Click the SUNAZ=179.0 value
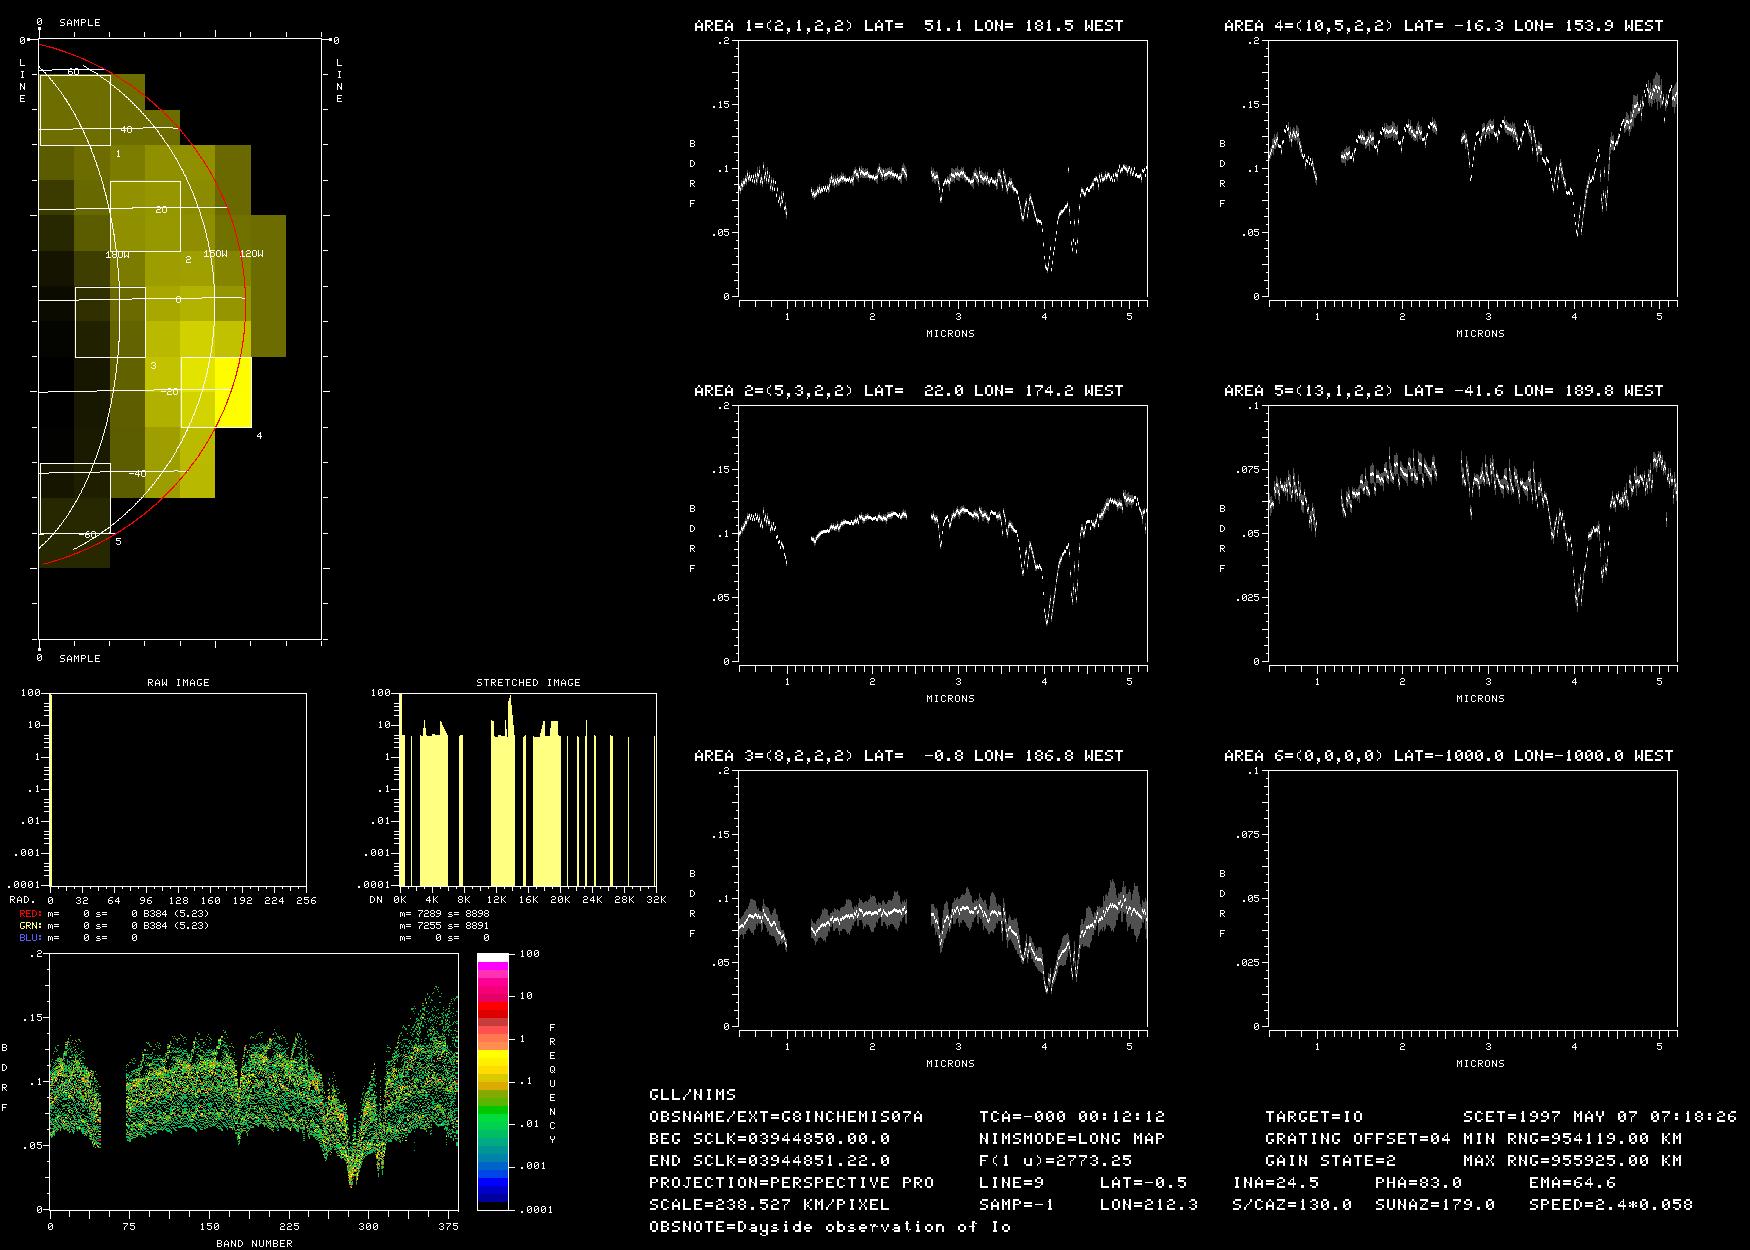The image size is (1750, 1250). [1435, 1205]
